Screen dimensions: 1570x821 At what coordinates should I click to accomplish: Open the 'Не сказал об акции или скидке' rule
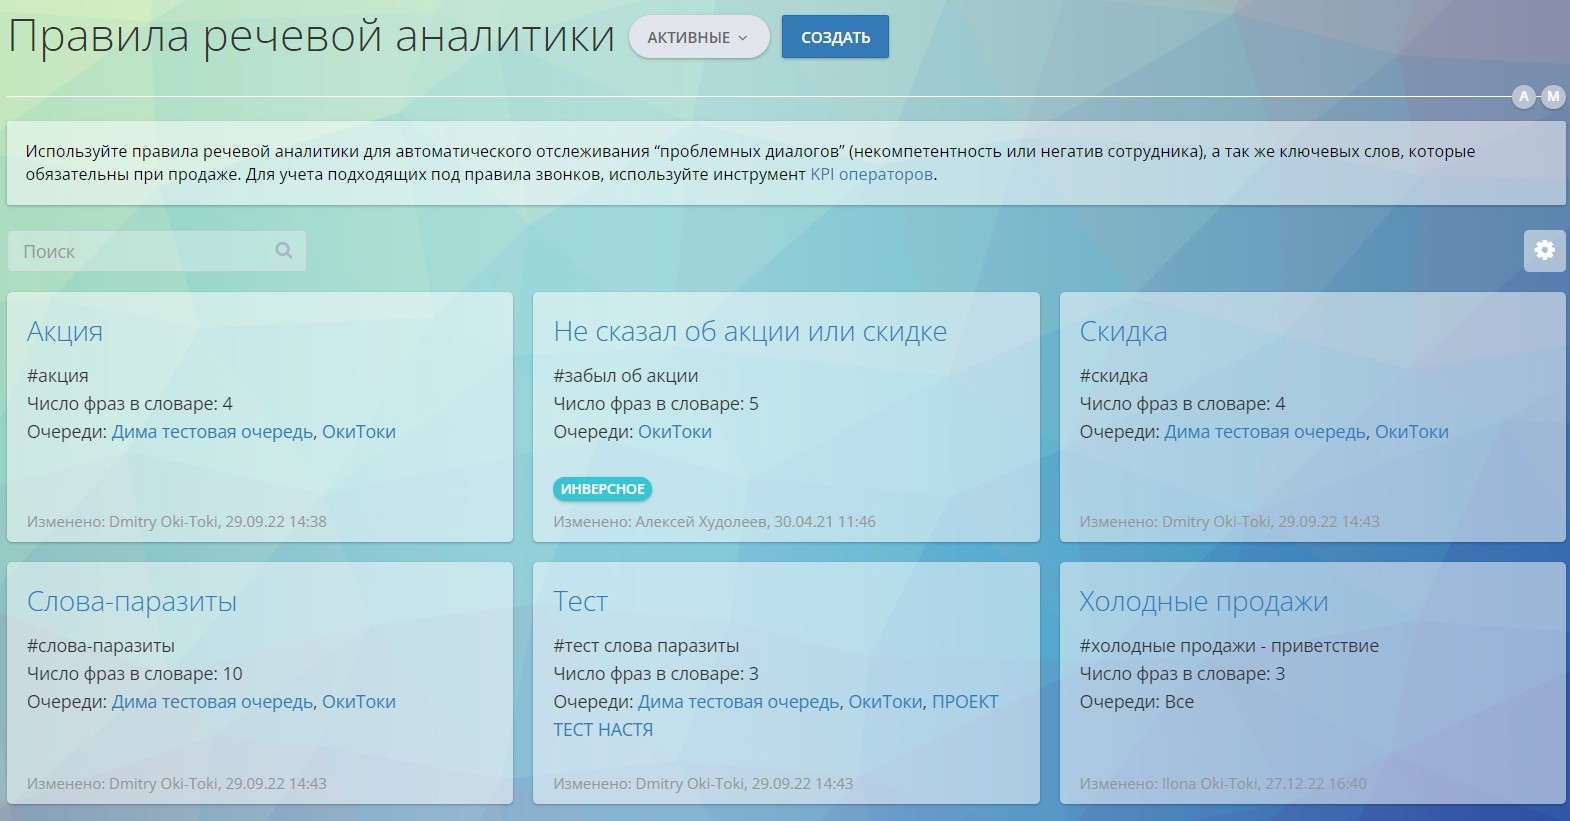pyautogui.click(x=749, y=331)
